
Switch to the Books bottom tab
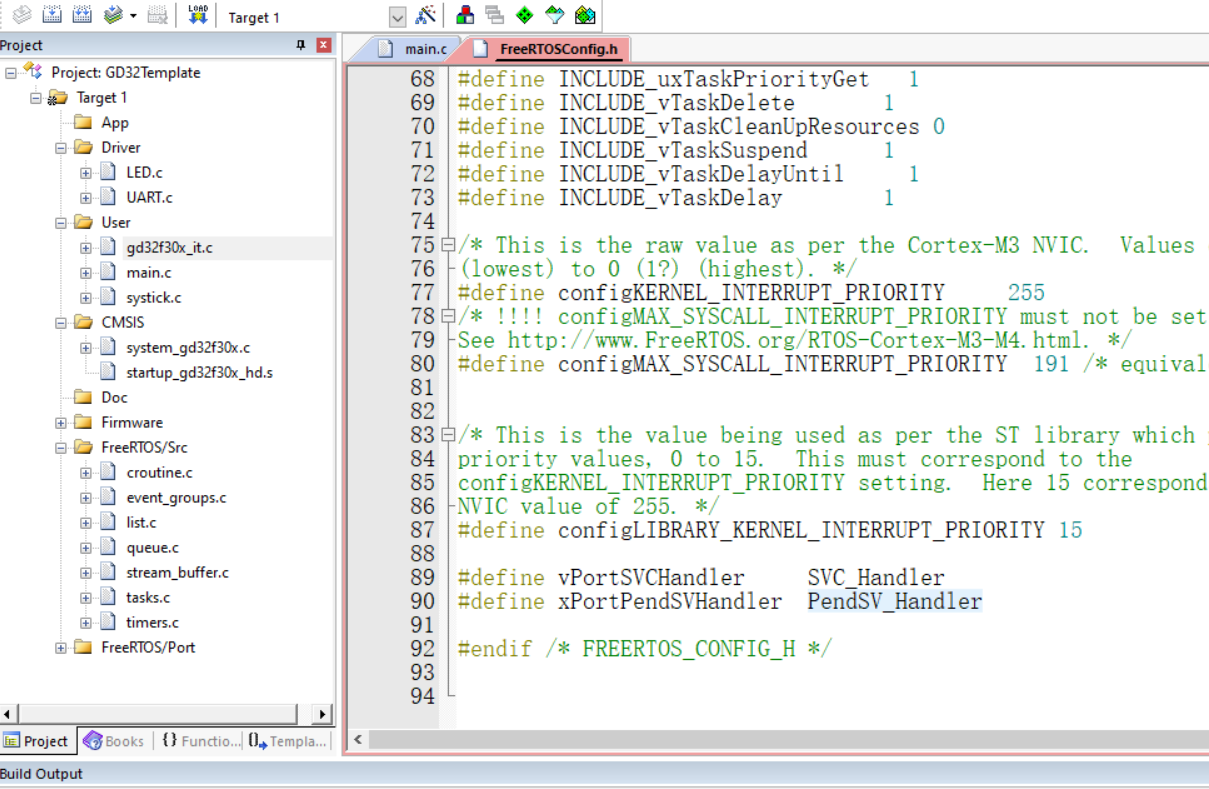114,741
